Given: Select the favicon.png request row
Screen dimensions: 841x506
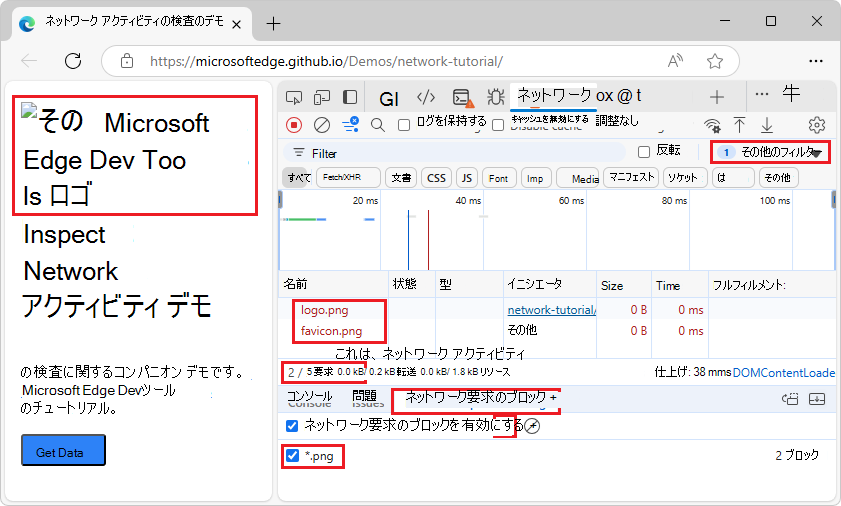Looking at the screenshot, I should pos(331,331).
